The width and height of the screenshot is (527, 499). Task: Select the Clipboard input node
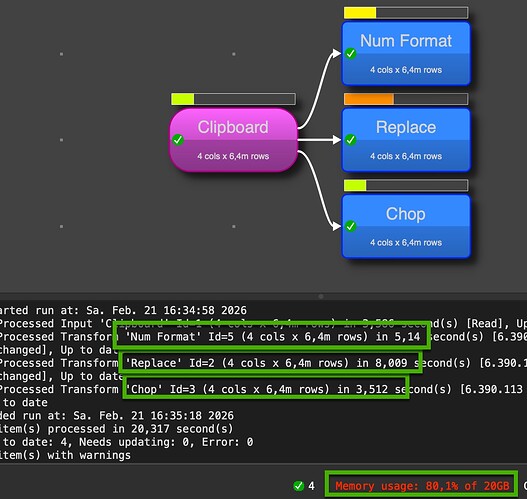(x=233, y=140)
